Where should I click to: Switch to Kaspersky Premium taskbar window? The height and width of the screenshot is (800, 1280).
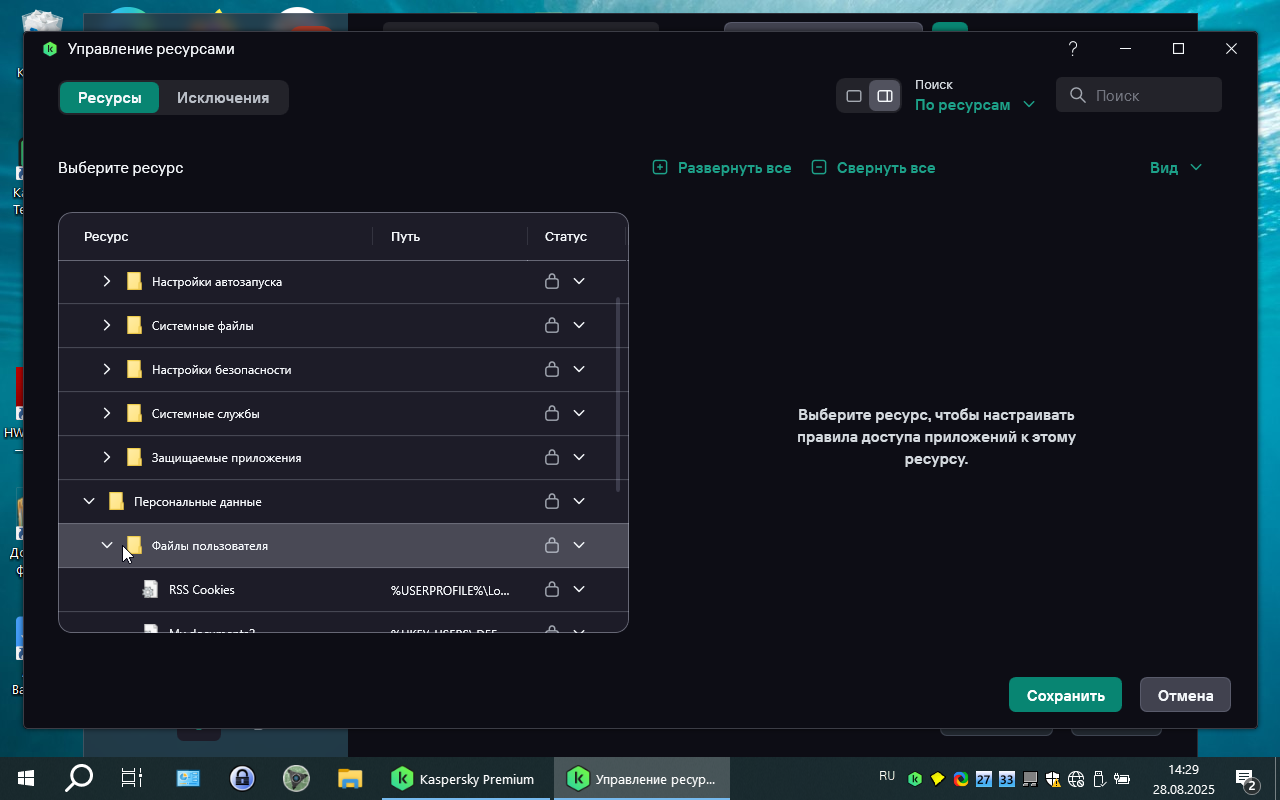point(466,778)
